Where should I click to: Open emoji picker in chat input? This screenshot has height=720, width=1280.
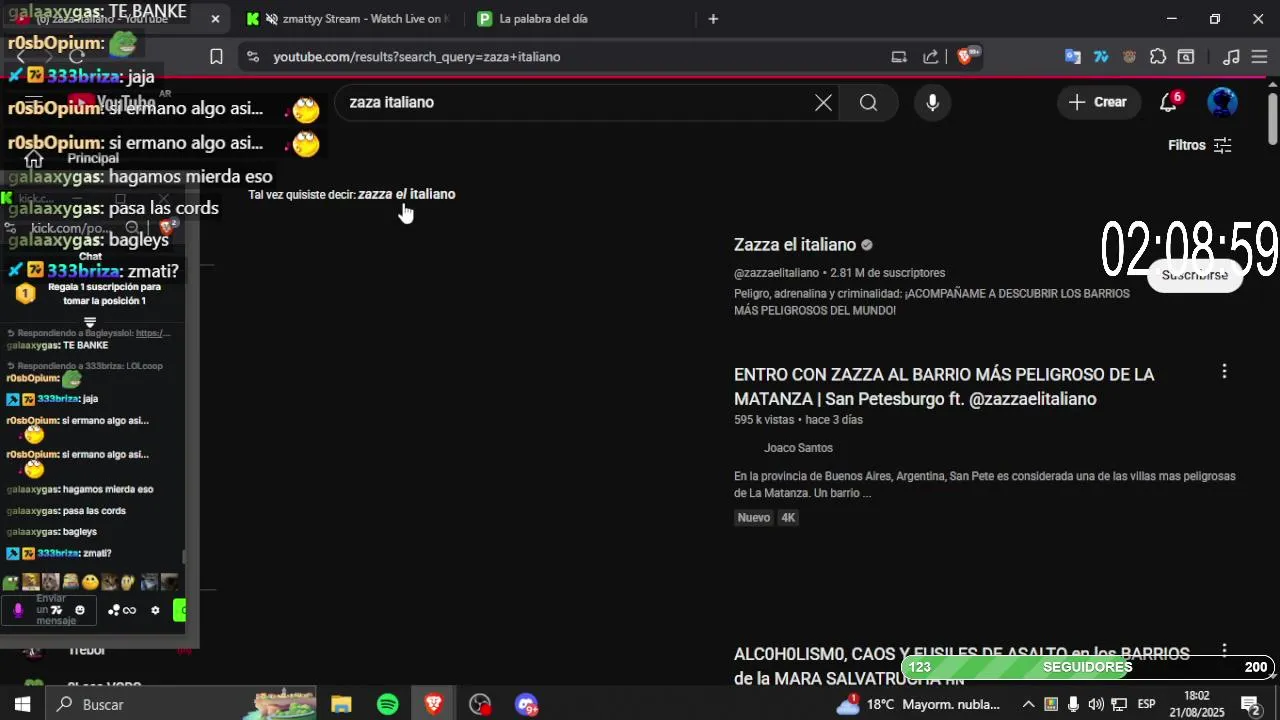(x=80, y=610)
